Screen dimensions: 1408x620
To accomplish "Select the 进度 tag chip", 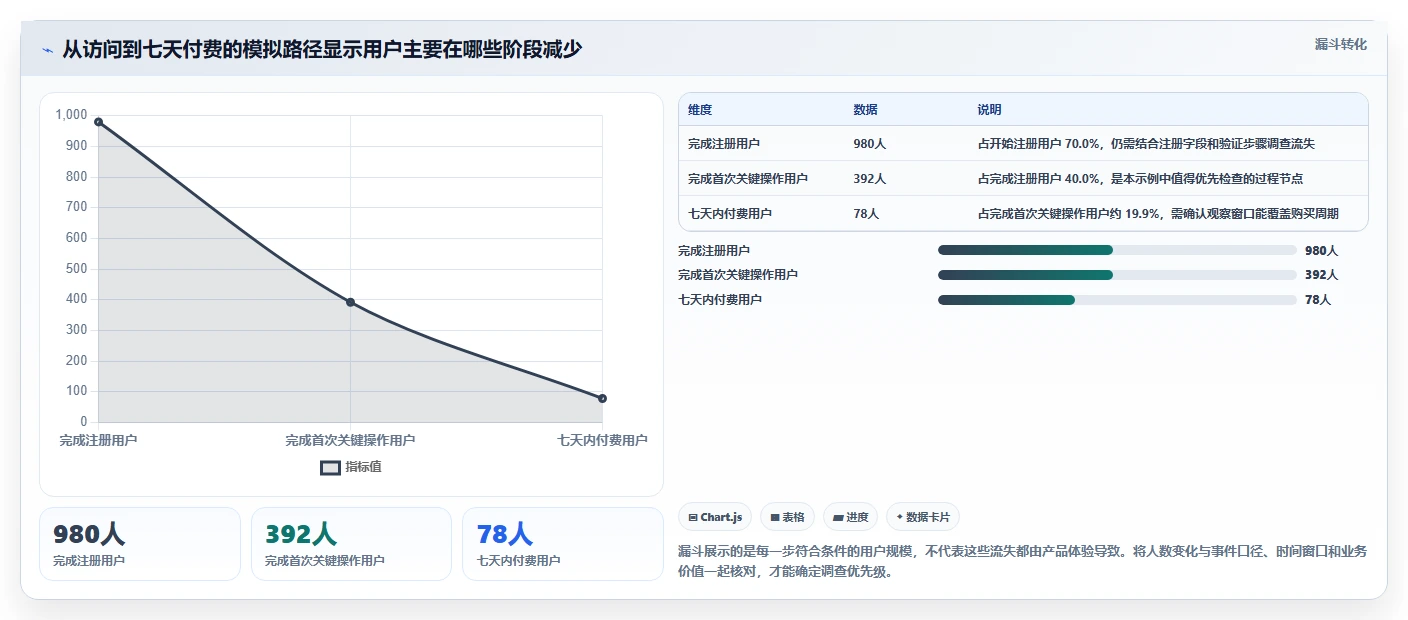I will pos(851,517).
